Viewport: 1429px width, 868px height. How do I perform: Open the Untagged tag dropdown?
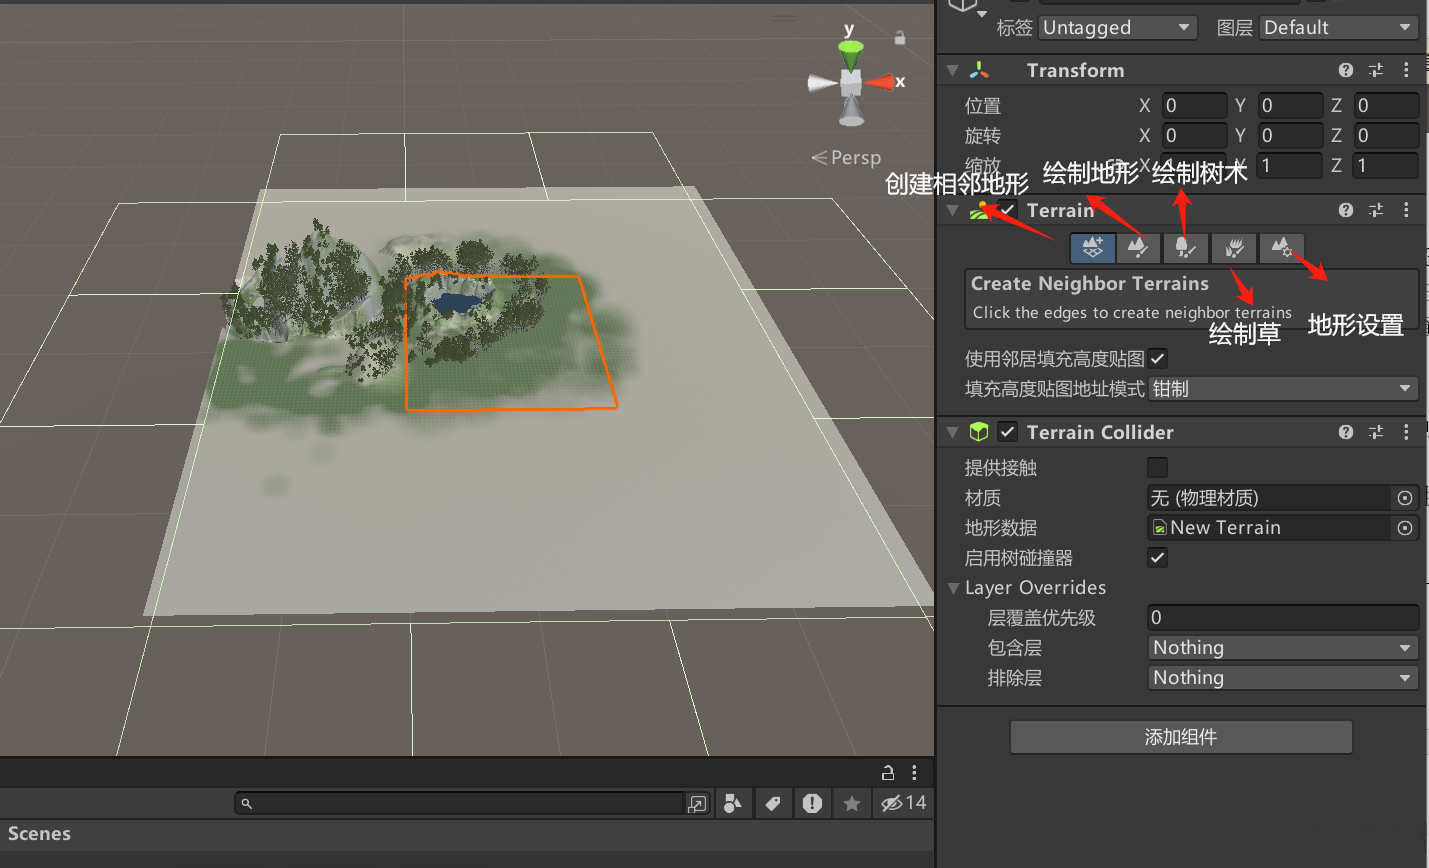click(x=1117, y=28)
